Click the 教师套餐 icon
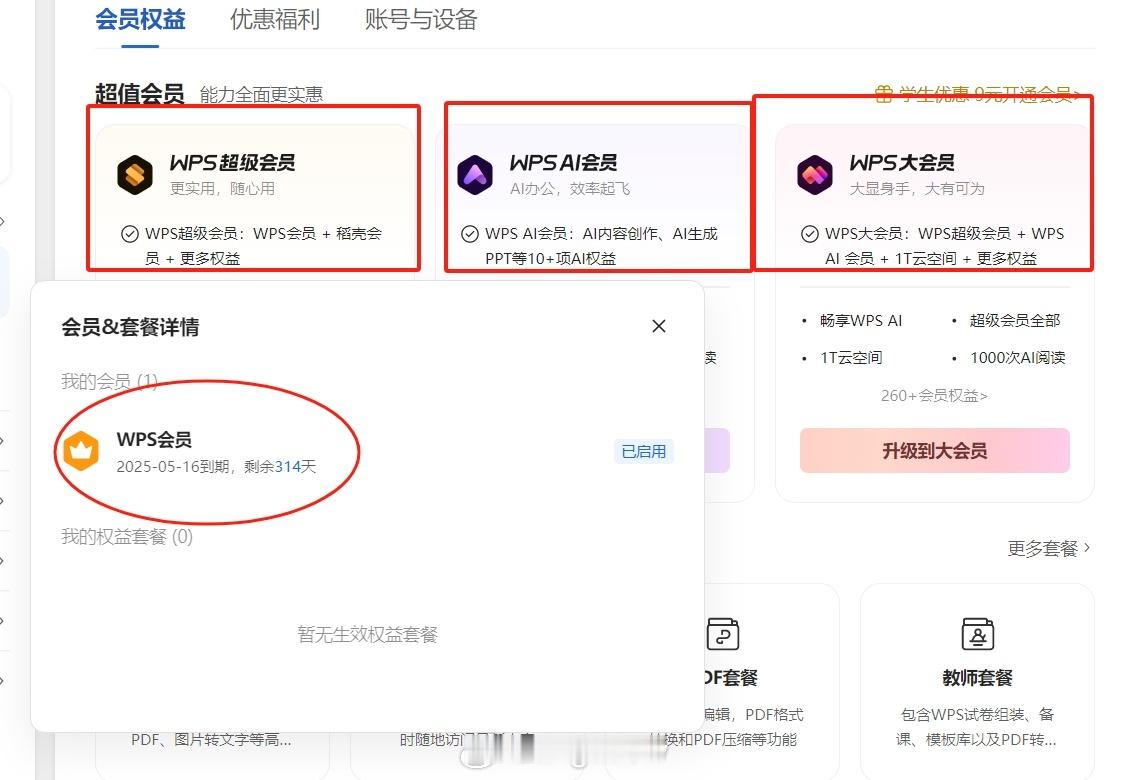Viewport: 1130px width, 780px height. click(978, 634)
